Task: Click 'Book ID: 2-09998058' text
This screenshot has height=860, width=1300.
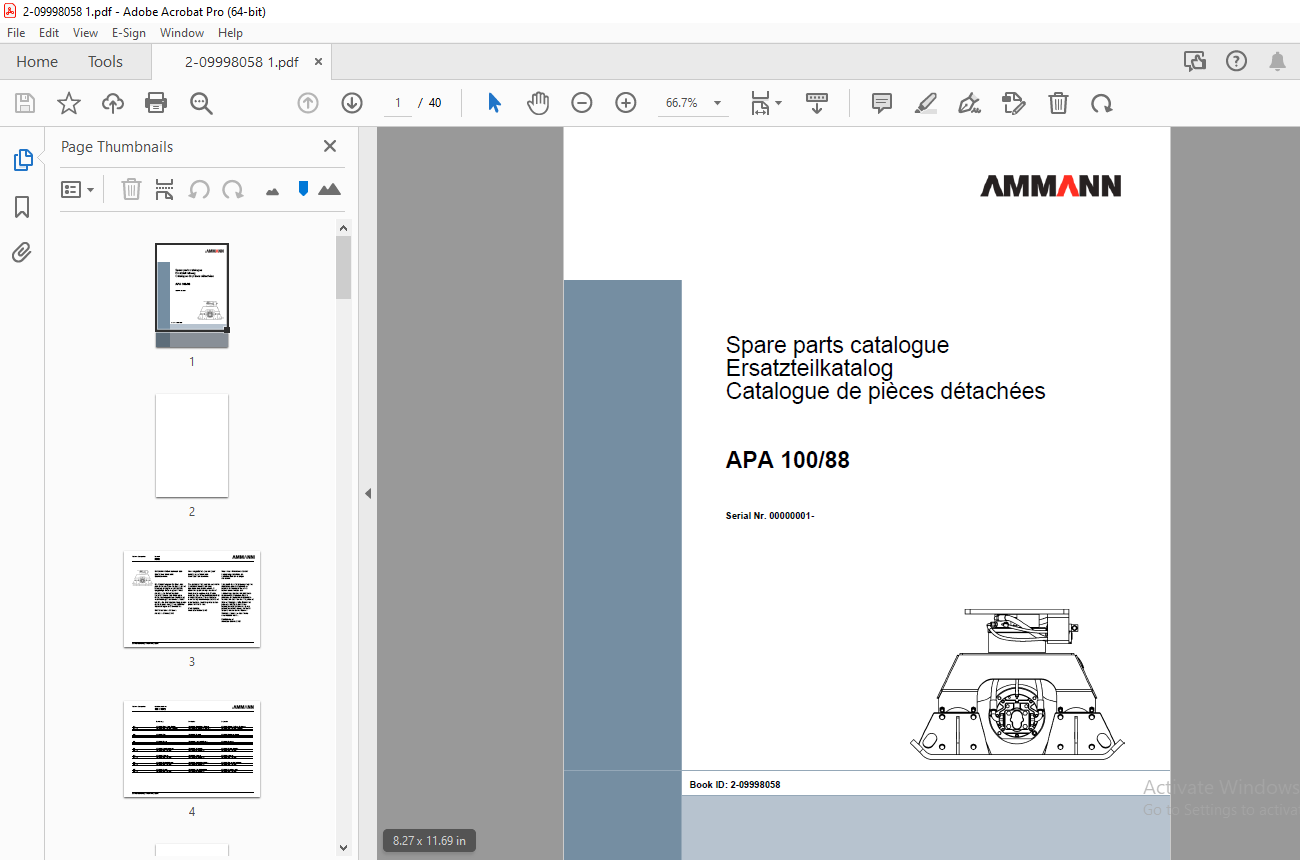Action: click(735, 785)
